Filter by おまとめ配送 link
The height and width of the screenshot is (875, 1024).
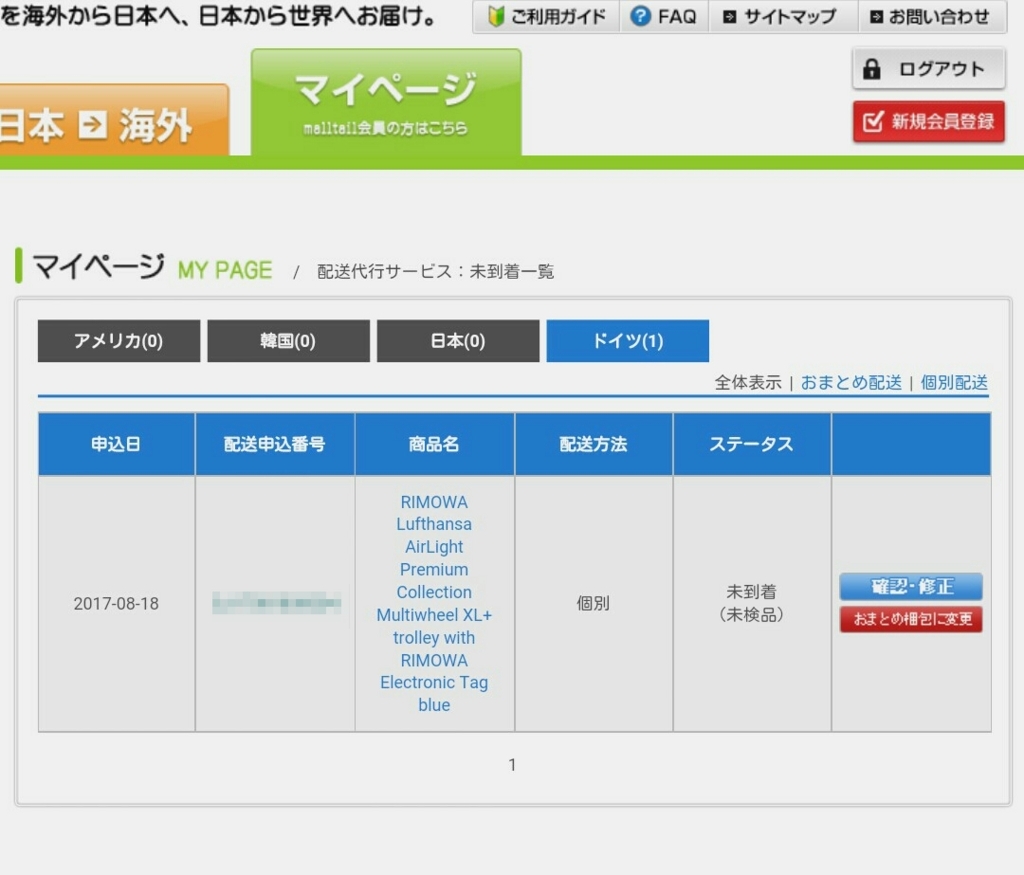851,383
